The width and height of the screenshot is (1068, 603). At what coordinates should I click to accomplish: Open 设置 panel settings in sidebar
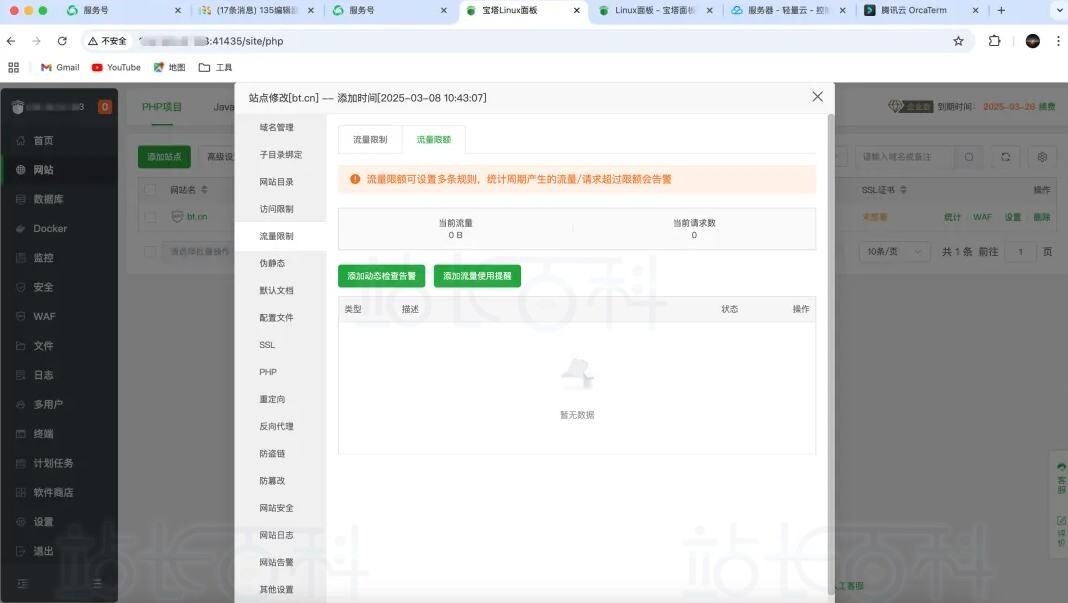[44, 521]
